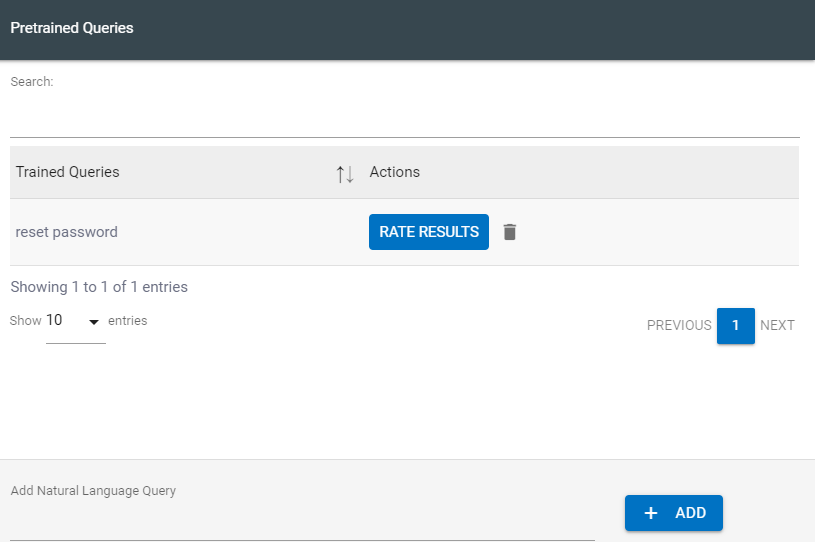The width and height of the screenshot is (815, 542).
Task: Click the 'Search:' label
Action: [x=32, y=82]
